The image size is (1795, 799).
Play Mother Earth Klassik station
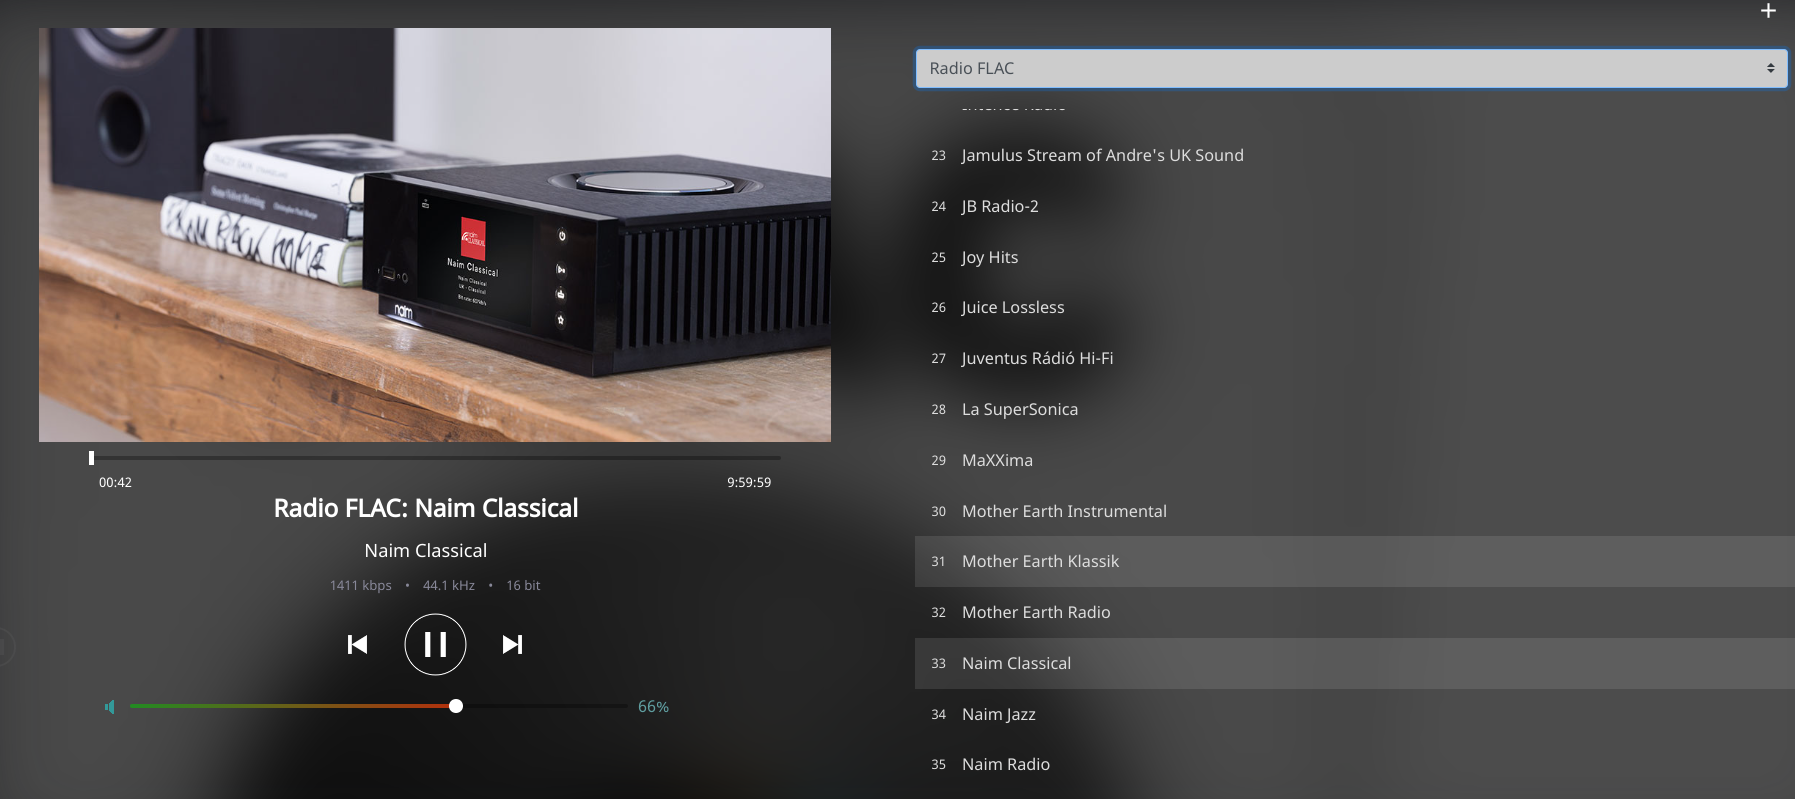point(1355,561)
